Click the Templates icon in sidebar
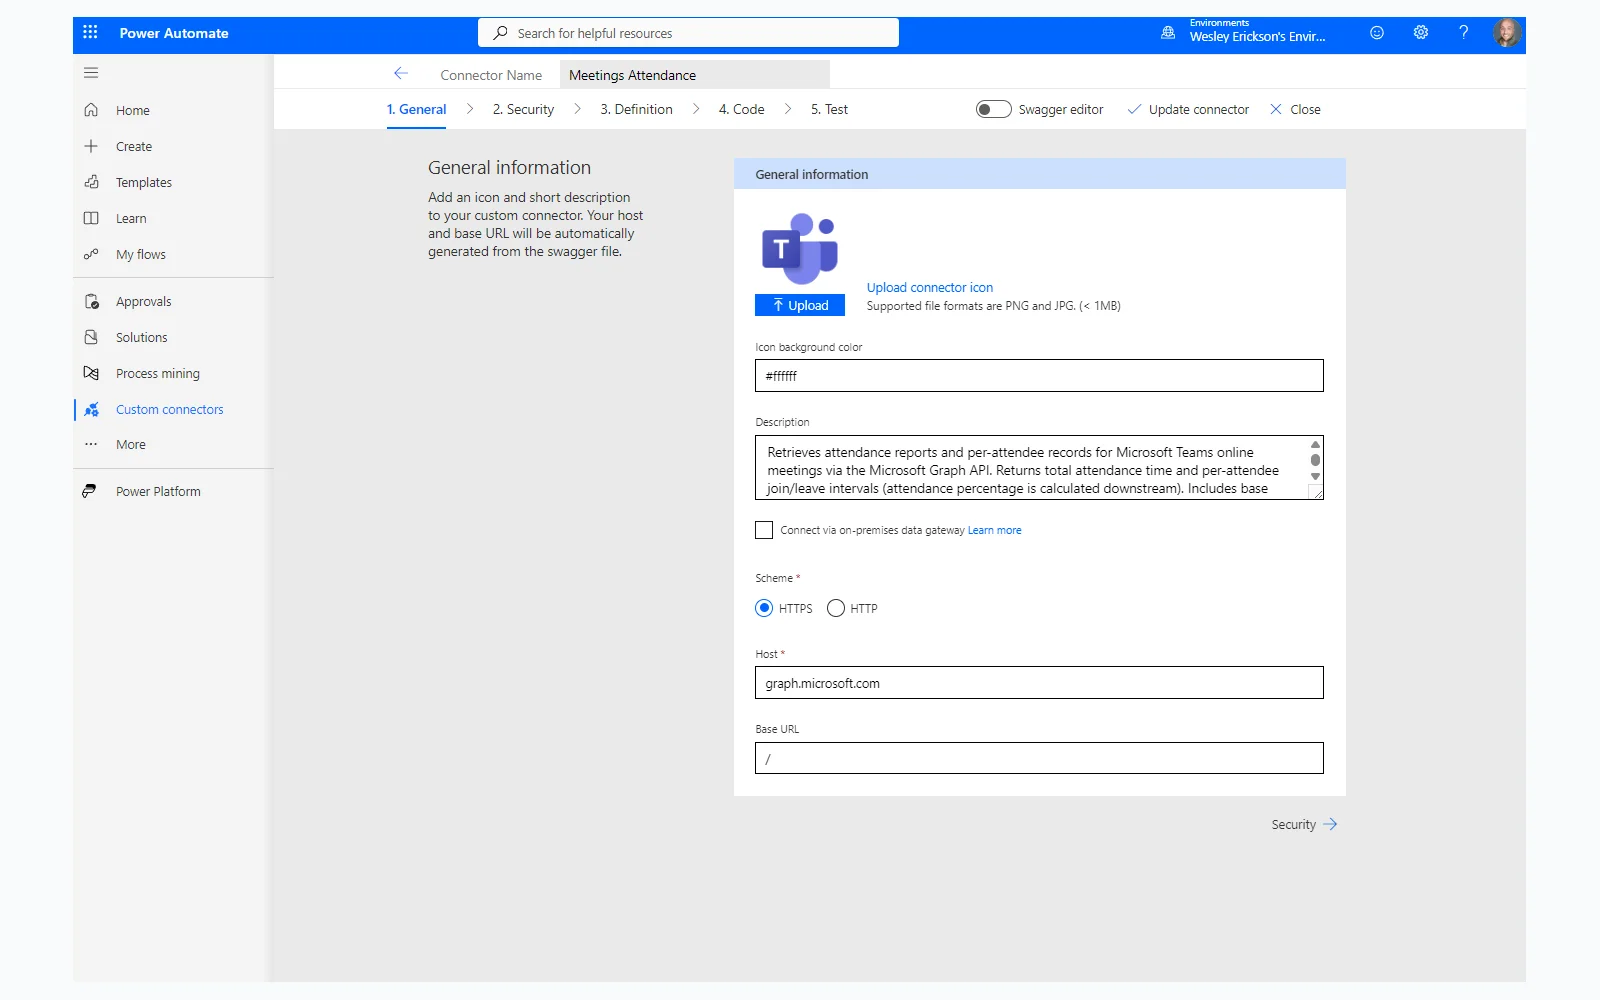The width and height of the screenshot is (1600, 1000). [91, 182]
